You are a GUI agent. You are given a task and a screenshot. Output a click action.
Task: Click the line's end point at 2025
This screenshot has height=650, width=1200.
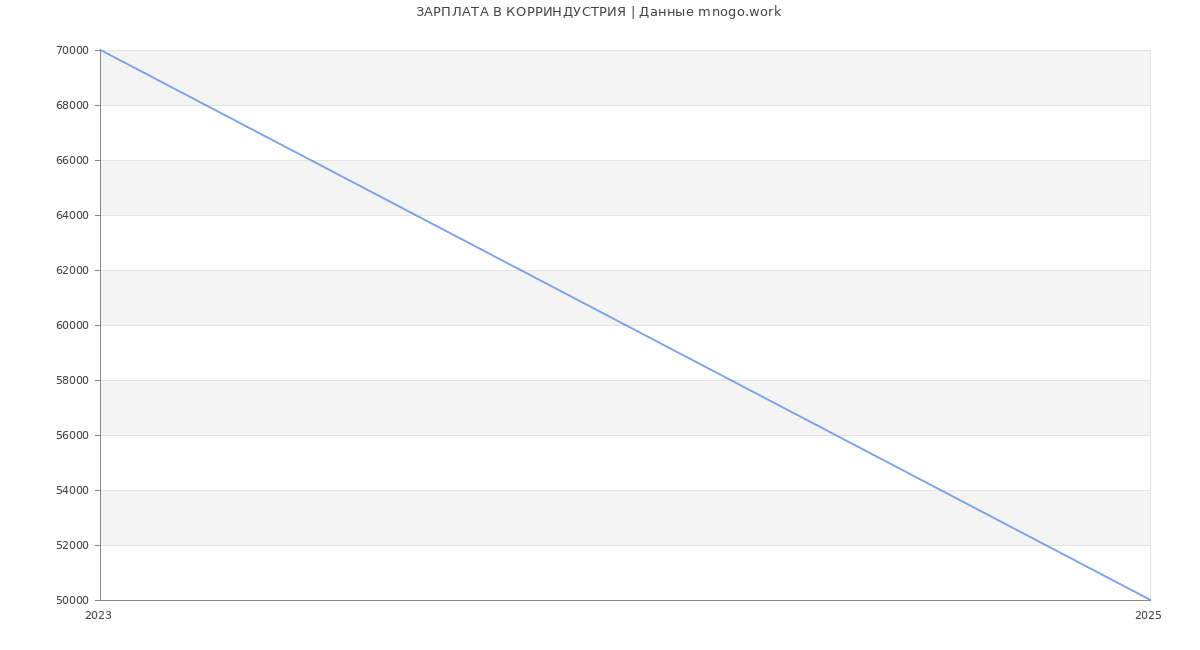pos(1150,600)
